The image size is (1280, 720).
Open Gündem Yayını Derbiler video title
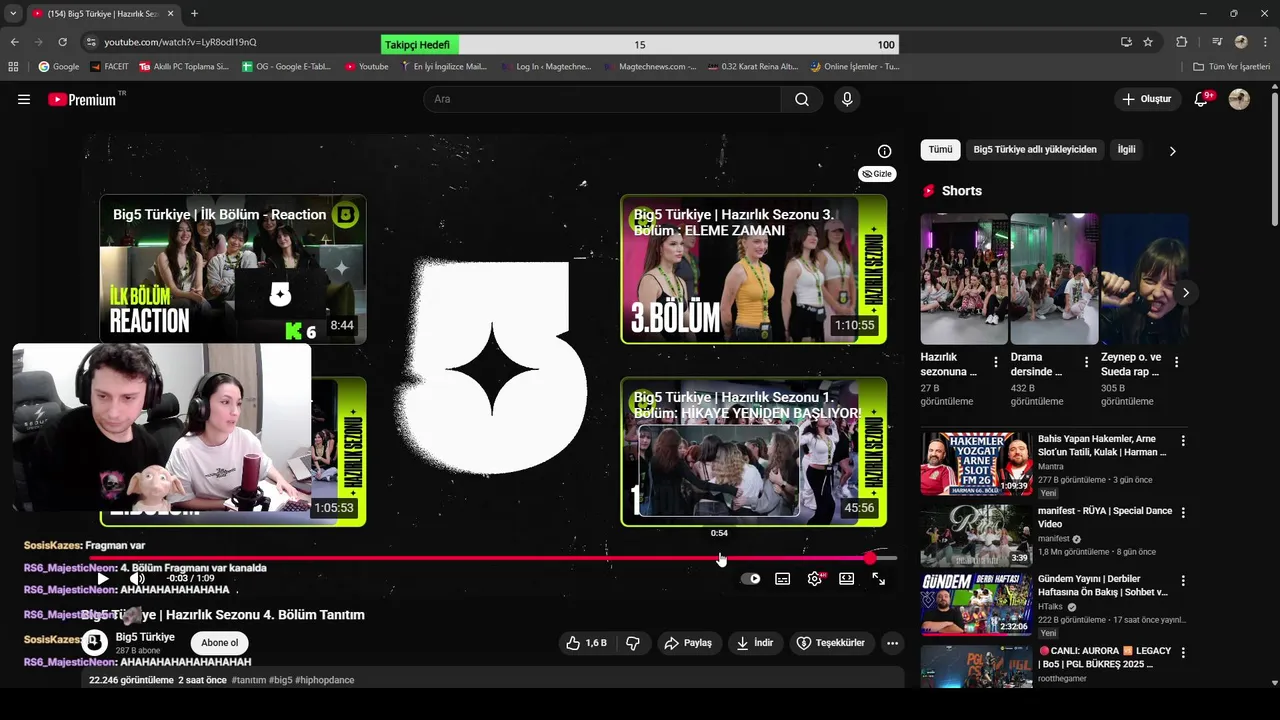coord(1103,585)
